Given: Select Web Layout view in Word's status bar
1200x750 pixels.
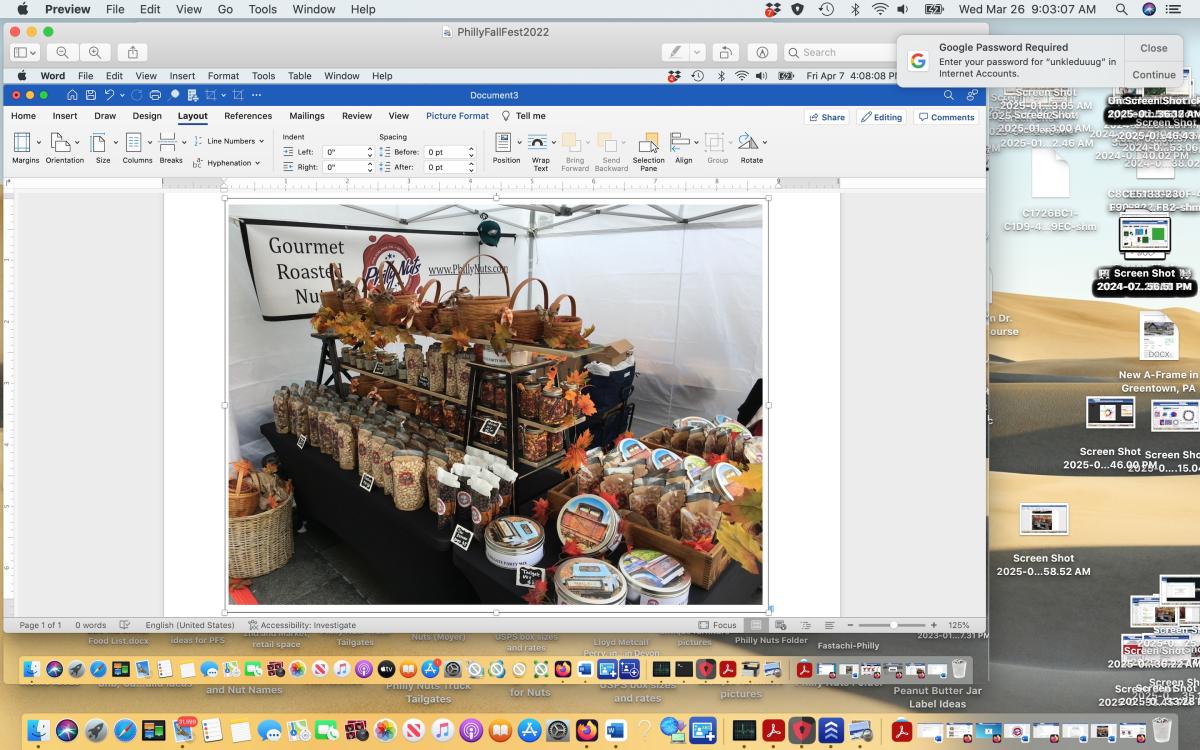Looking at the screenshot, I should 782,625.
